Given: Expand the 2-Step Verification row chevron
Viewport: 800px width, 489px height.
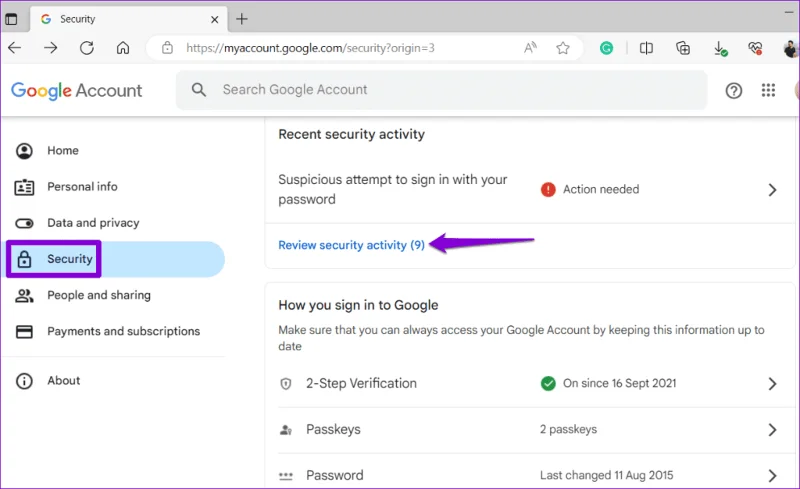Looking at the screenshot, I should pos(772,384).
